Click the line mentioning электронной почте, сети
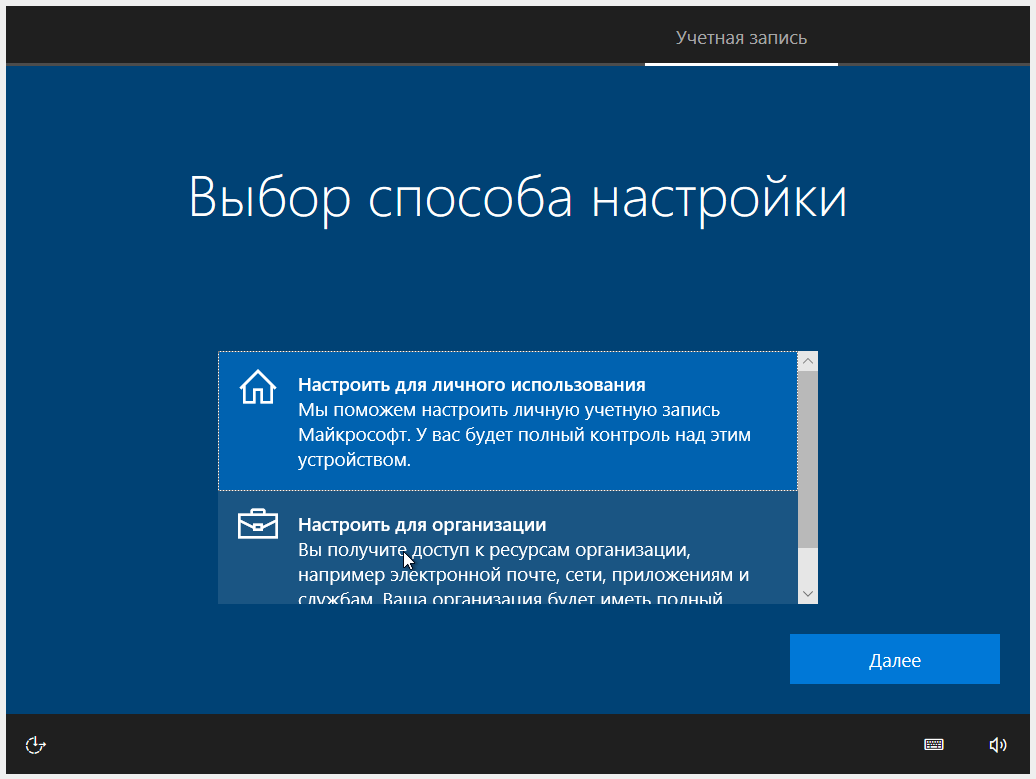This screenshot has width=1036, height=779. [523, 575]
